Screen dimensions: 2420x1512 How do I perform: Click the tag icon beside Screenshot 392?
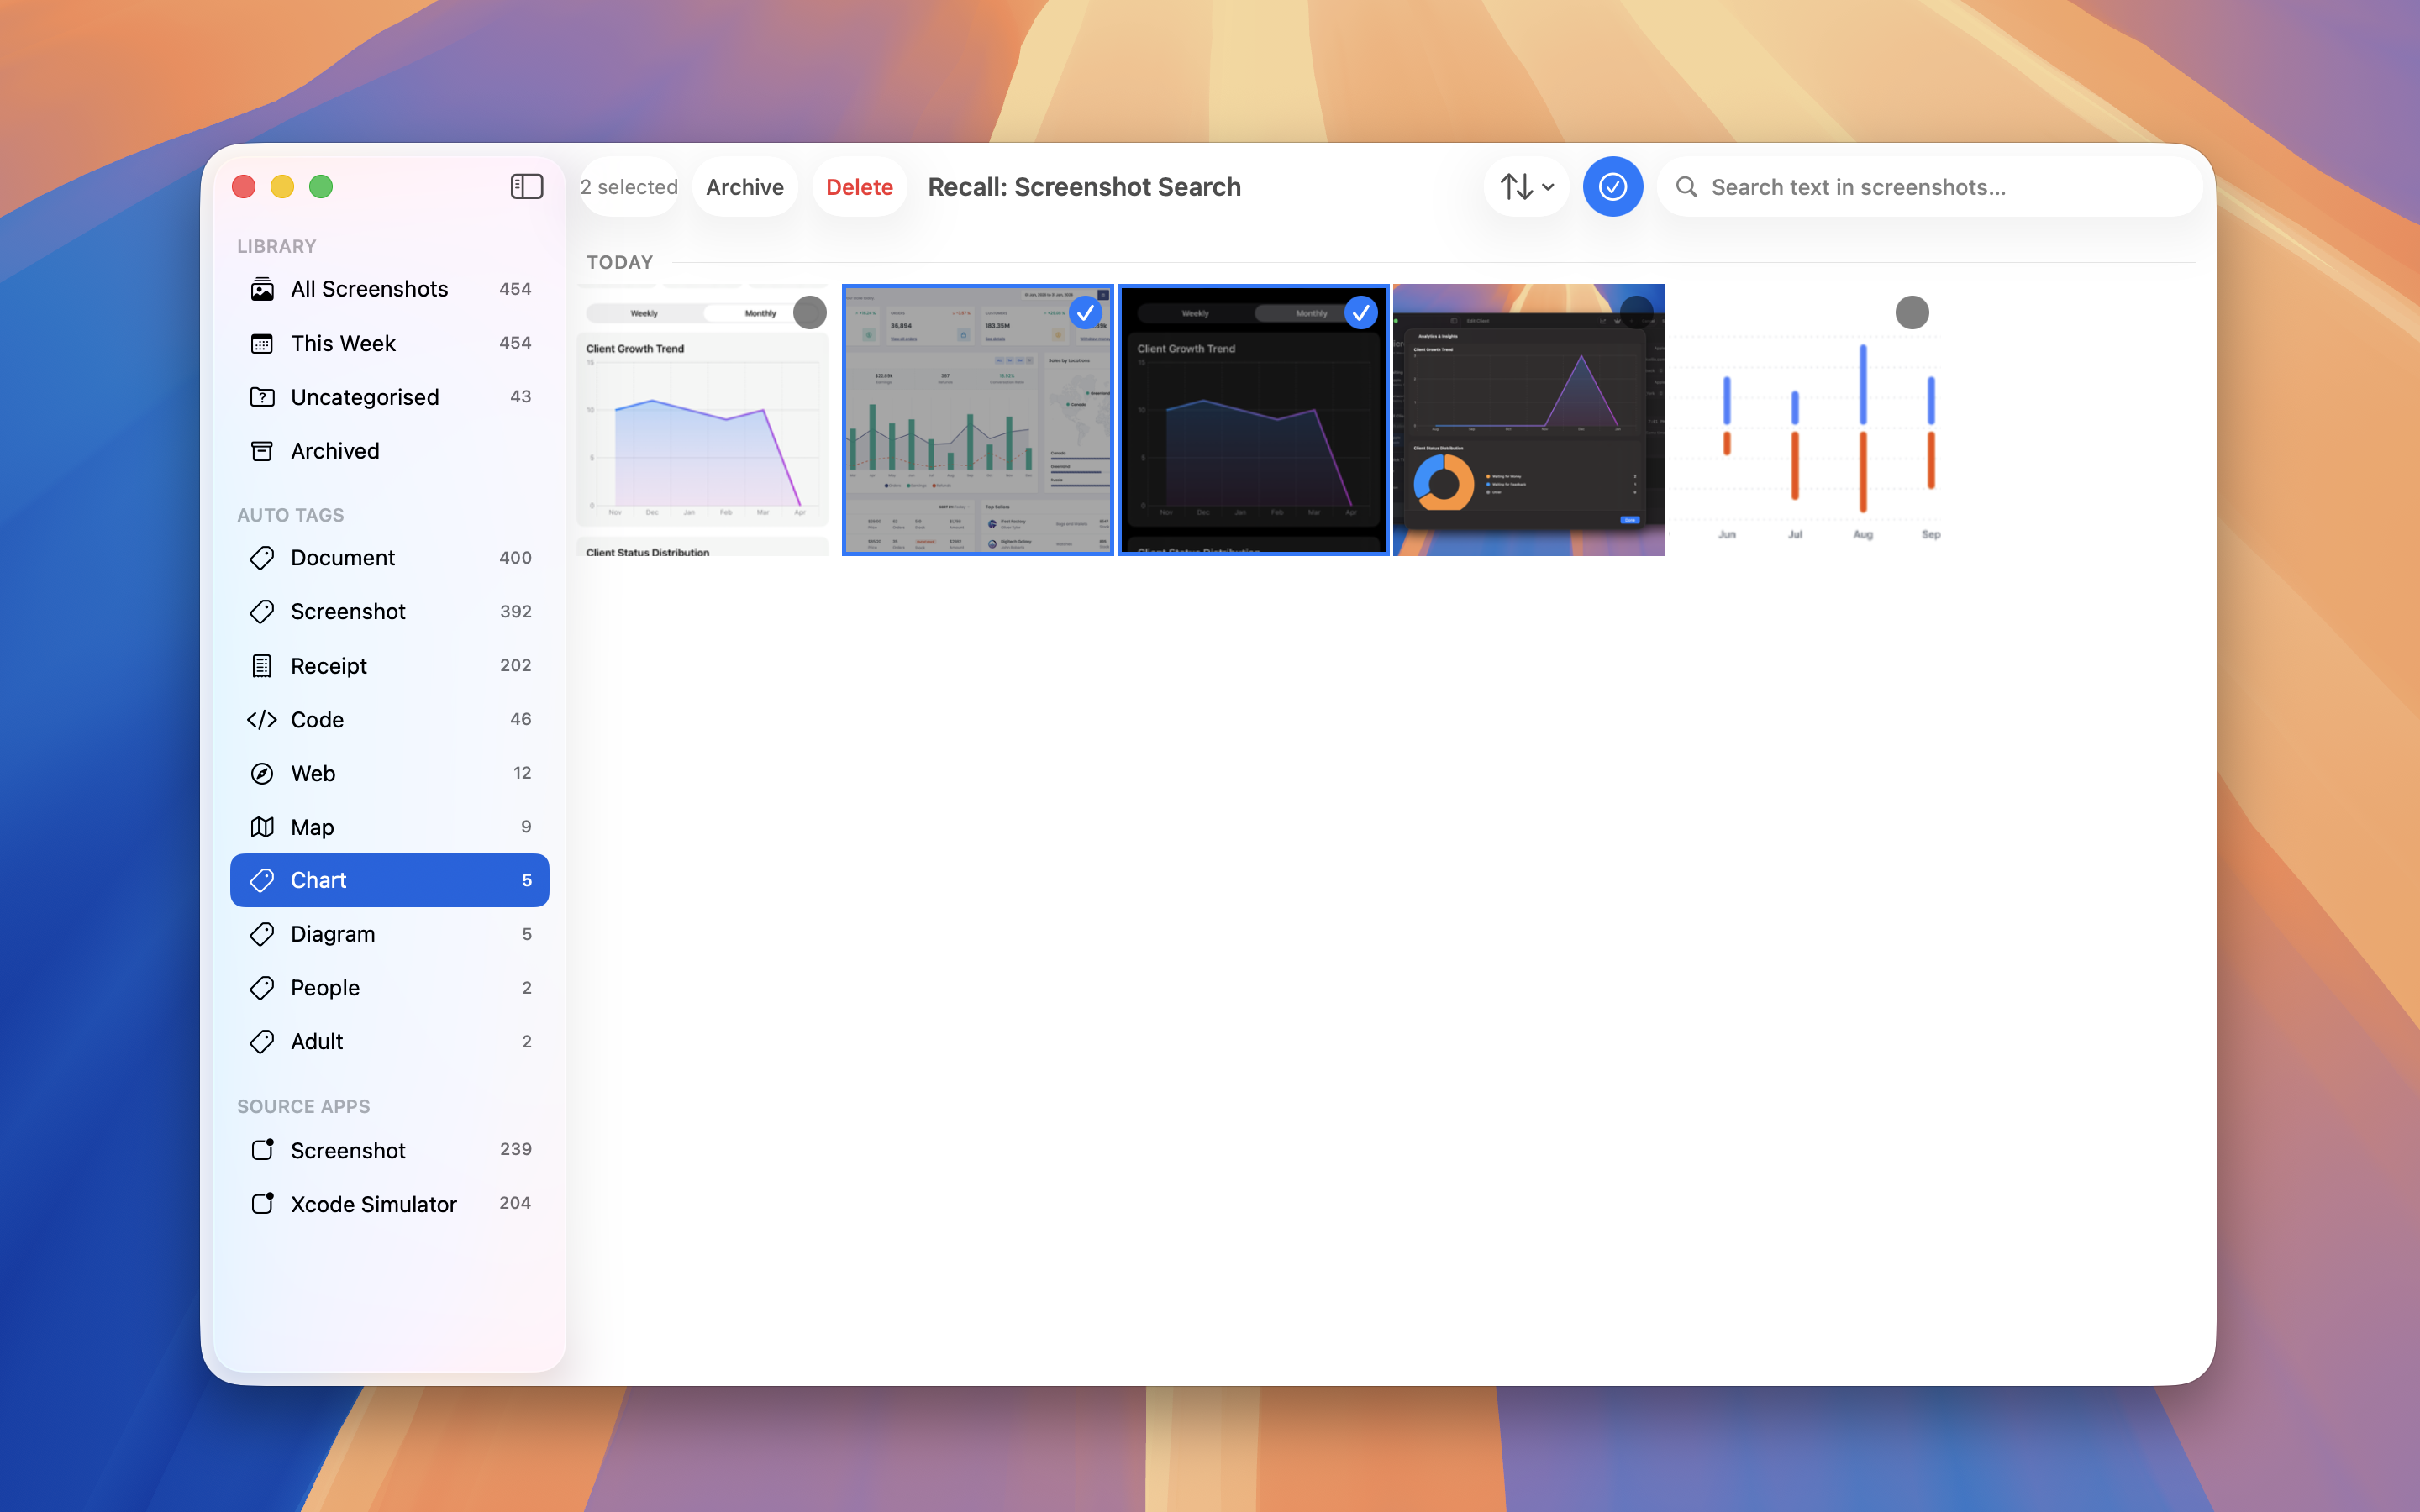tap(262, 612)
